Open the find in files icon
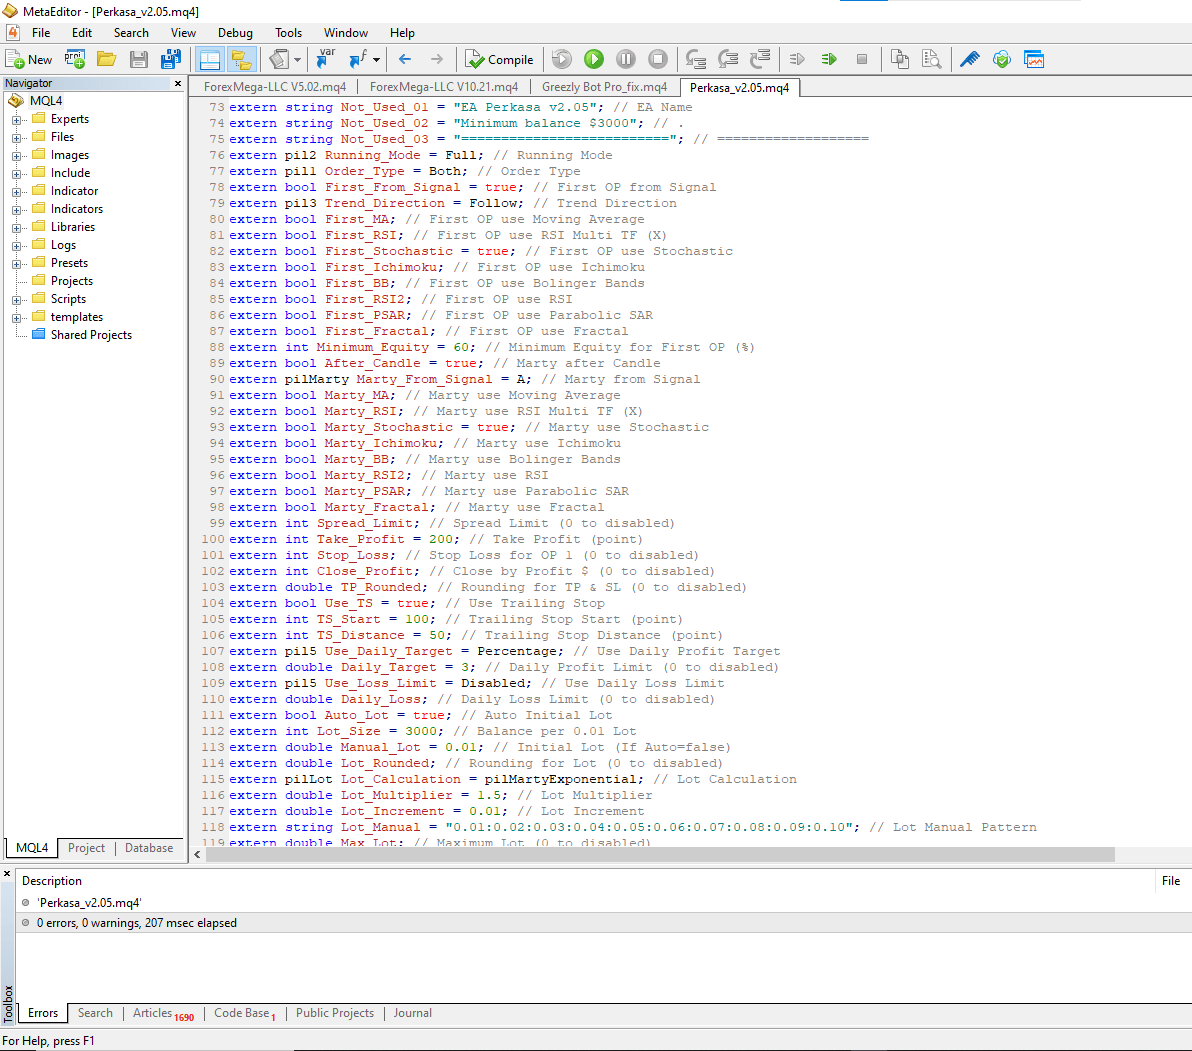 click(x=931, y=59)
